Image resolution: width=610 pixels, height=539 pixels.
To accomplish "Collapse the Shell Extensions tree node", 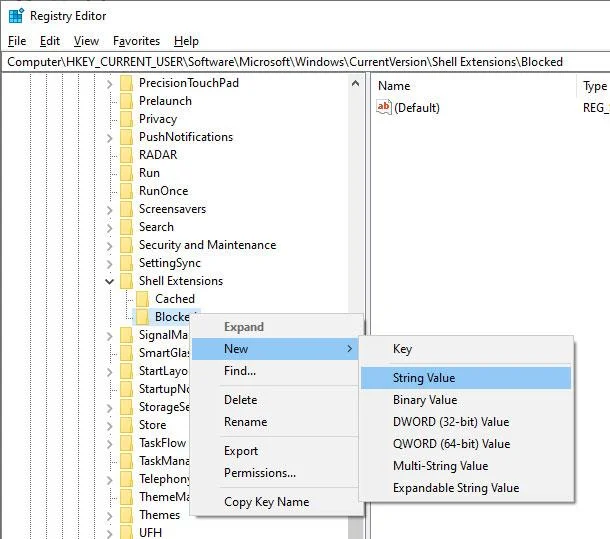I will [110, 281].
